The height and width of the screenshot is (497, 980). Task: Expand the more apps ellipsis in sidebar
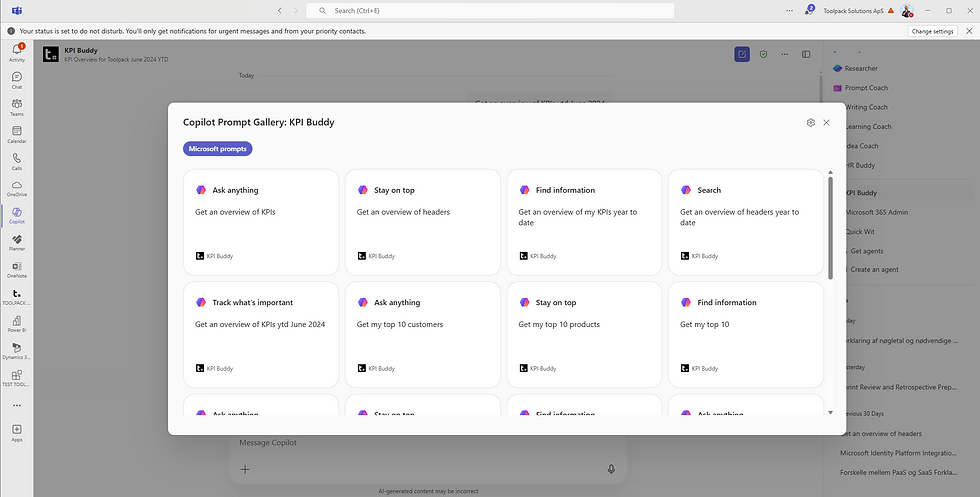click(x=17, y=405)
